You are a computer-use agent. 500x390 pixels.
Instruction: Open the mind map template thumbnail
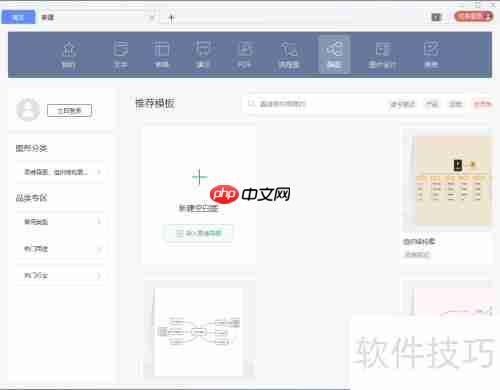coord(199,332)
